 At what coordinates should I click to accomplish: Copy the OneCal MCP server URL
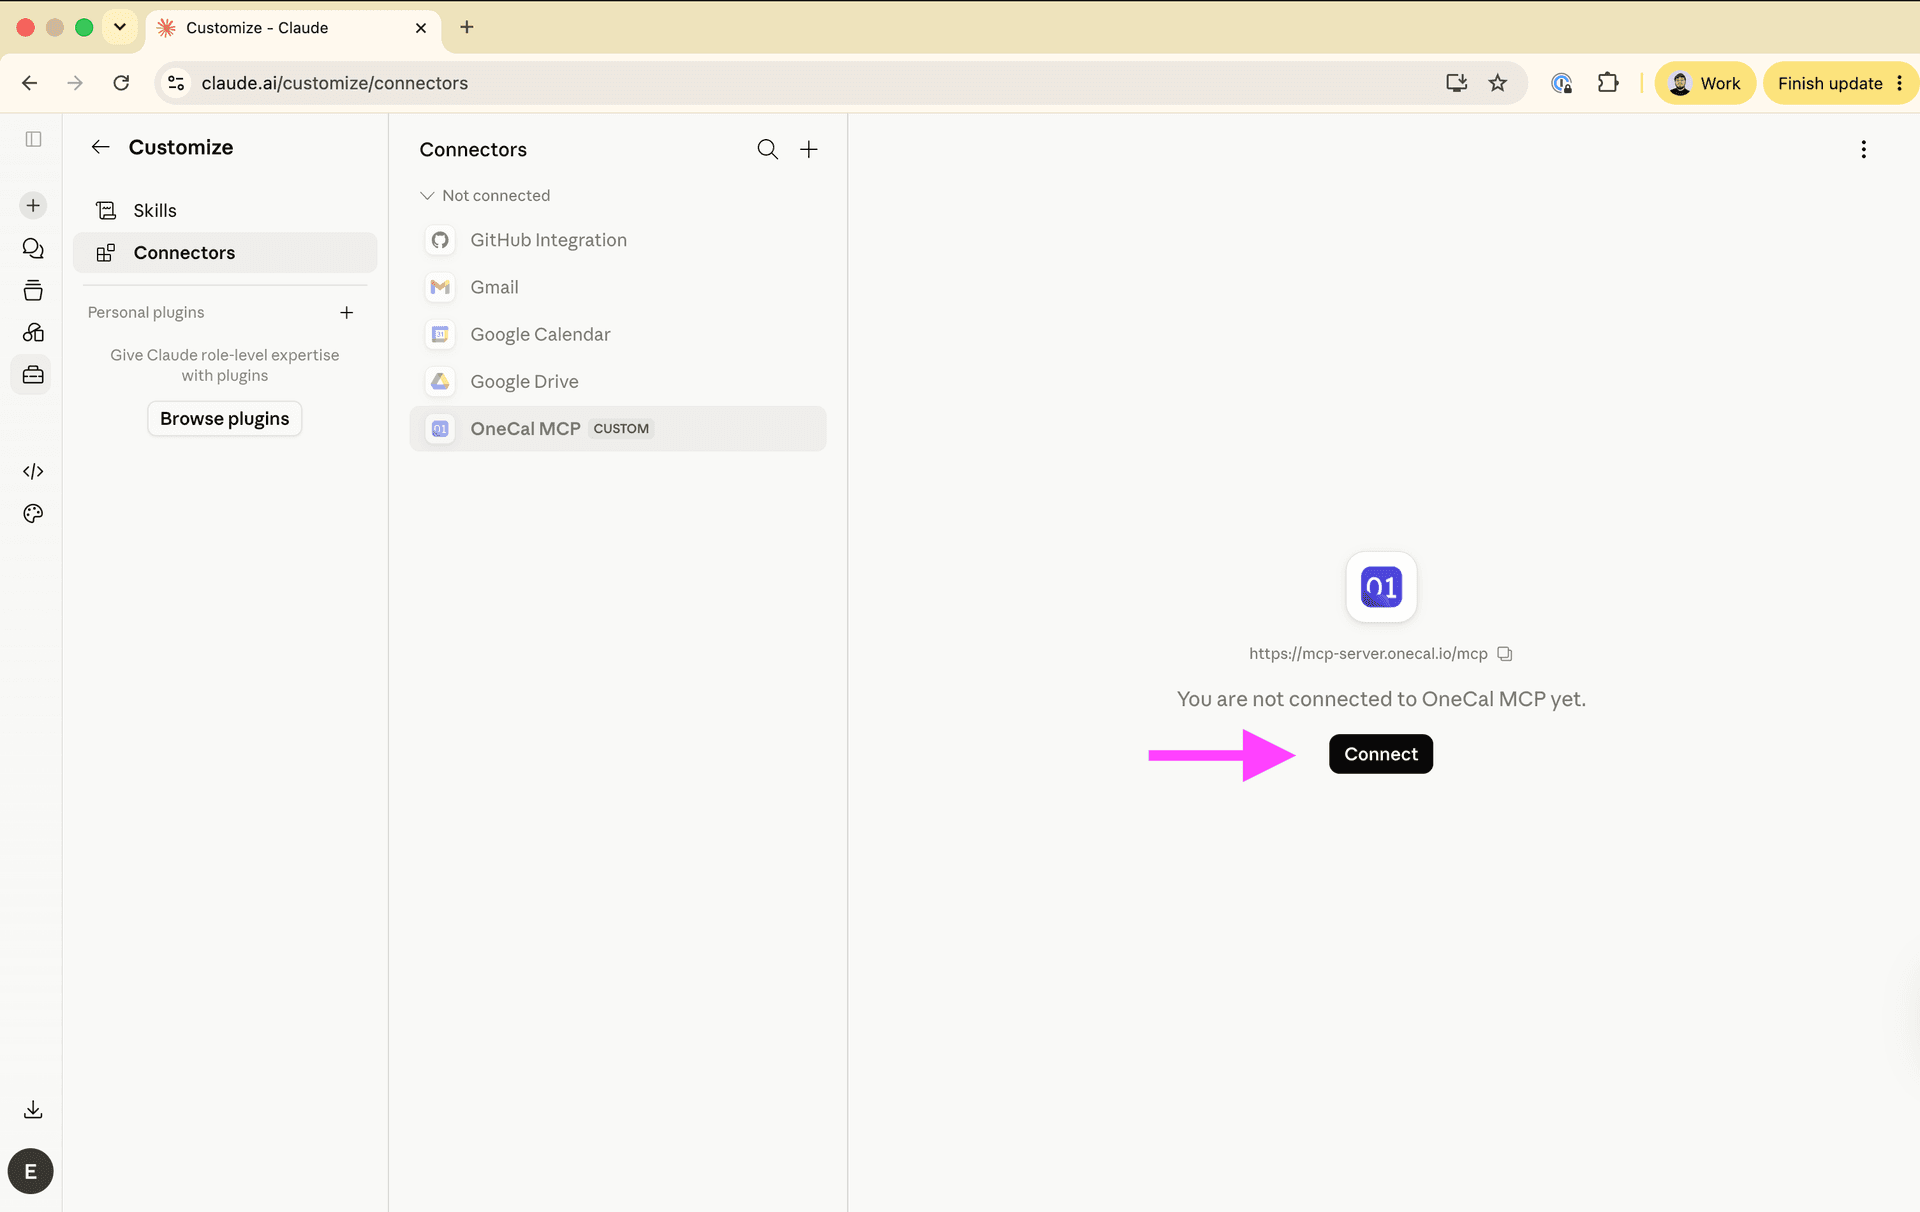1504,654
